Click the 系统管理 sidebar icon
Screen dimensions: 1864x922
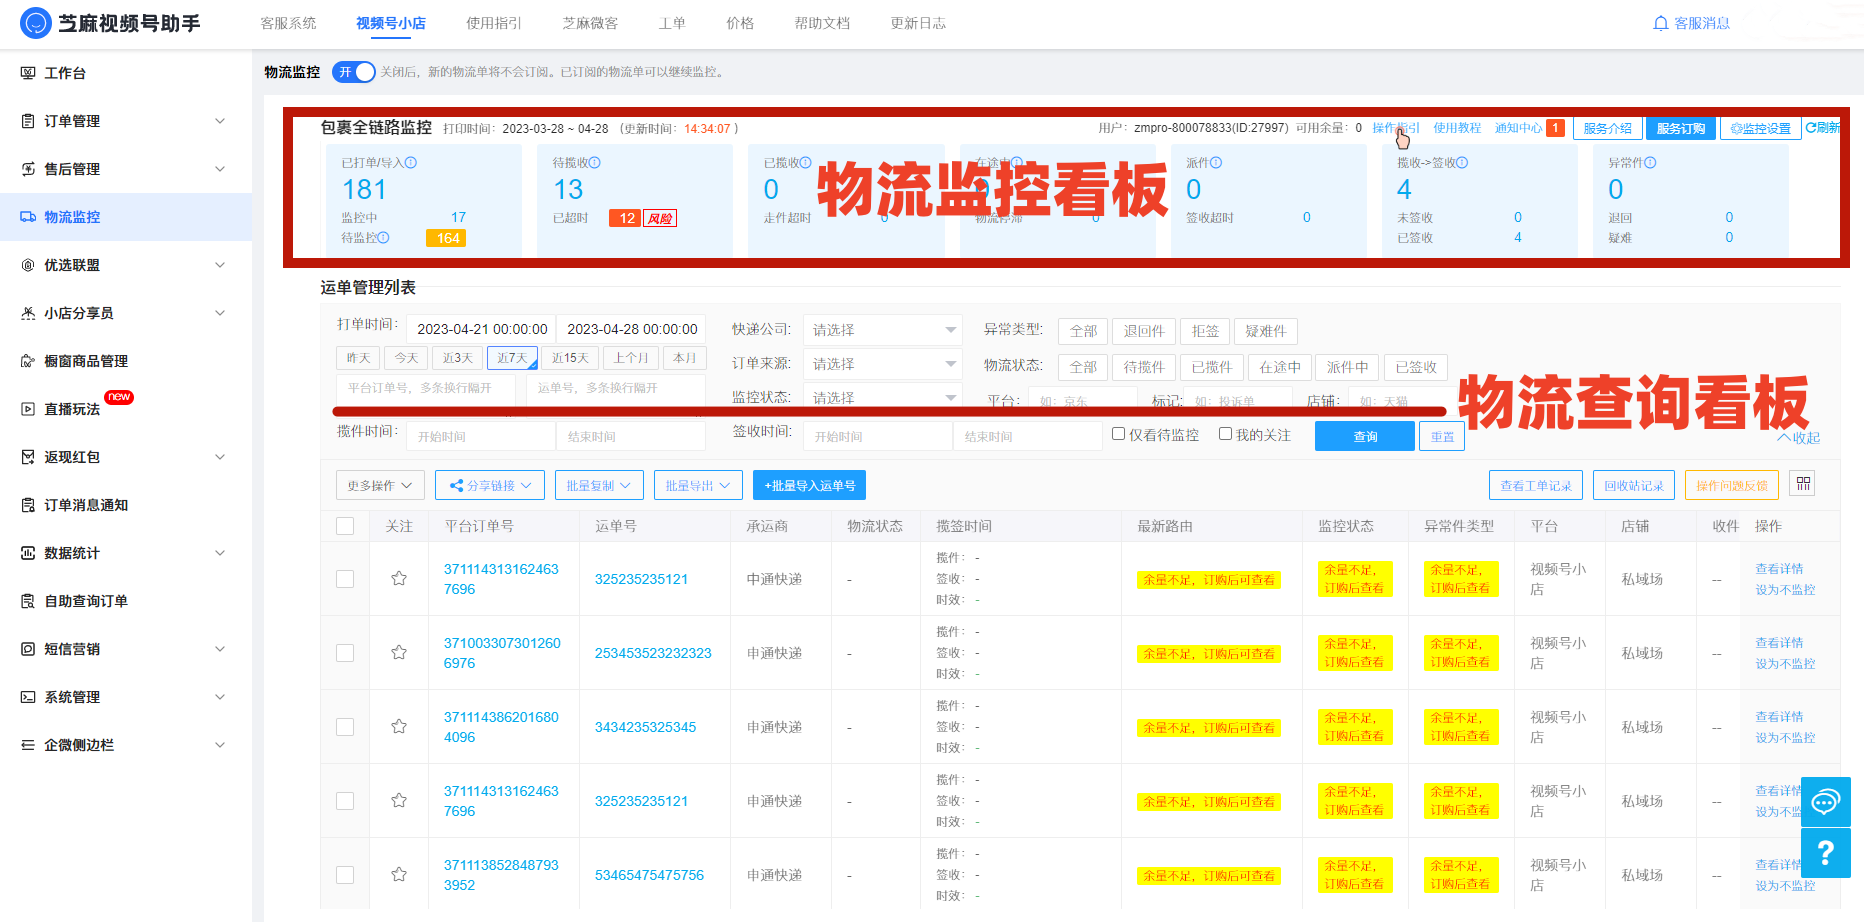(28, 697)
